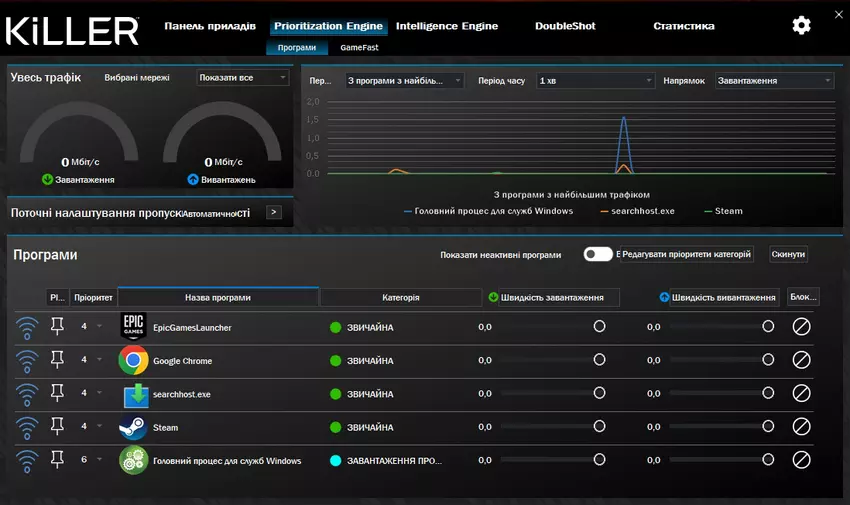The width and height of the screenshot is (850, 505).
Task: Click the Wi-Fi icon in Steam row
Action: [27, 427]
